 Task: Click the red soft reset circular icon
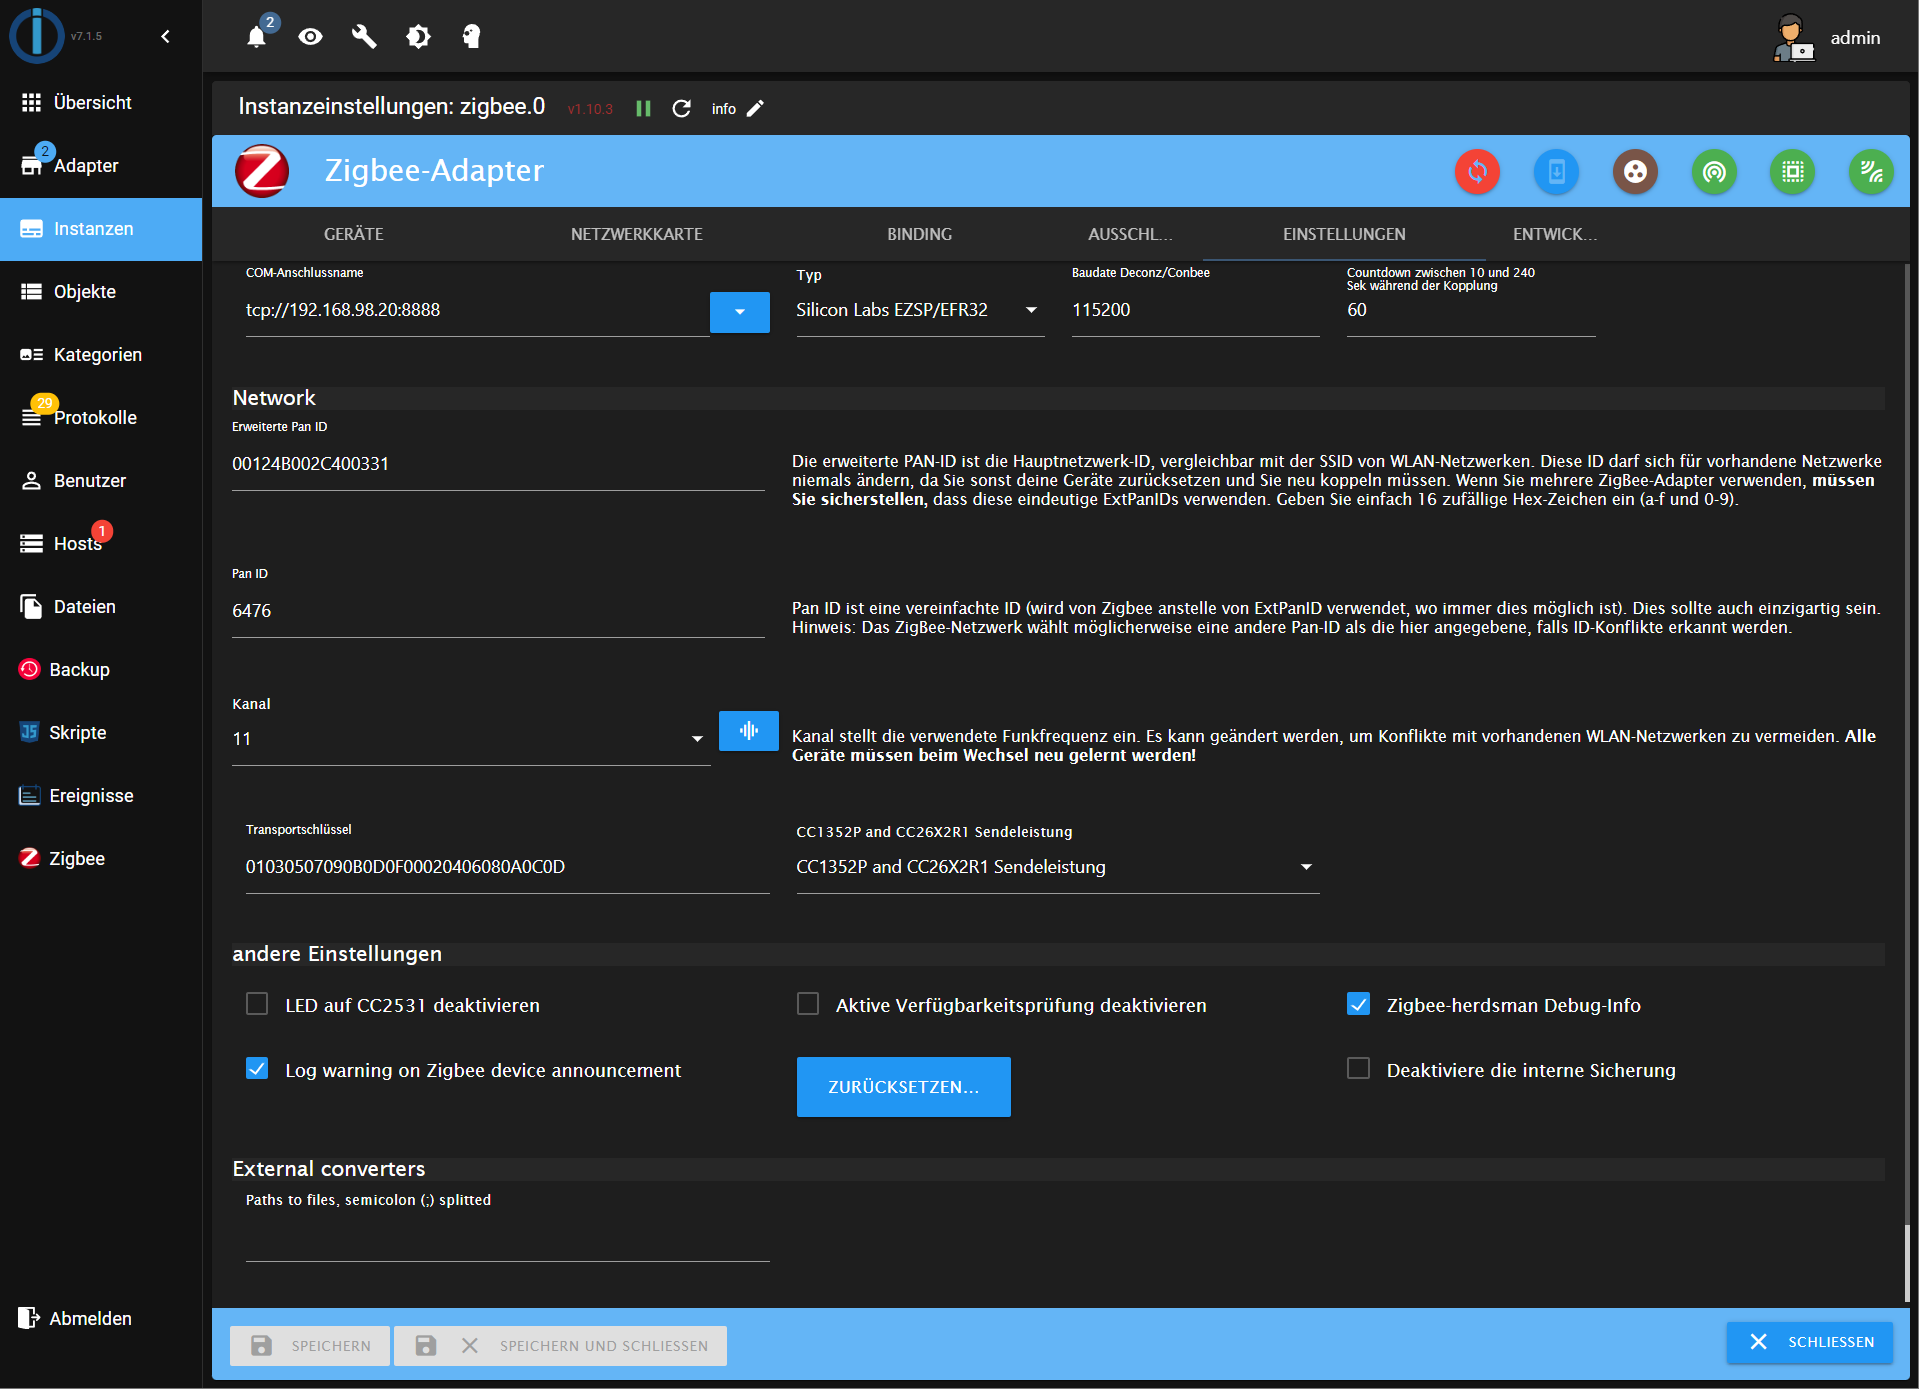click(1477, 172)
